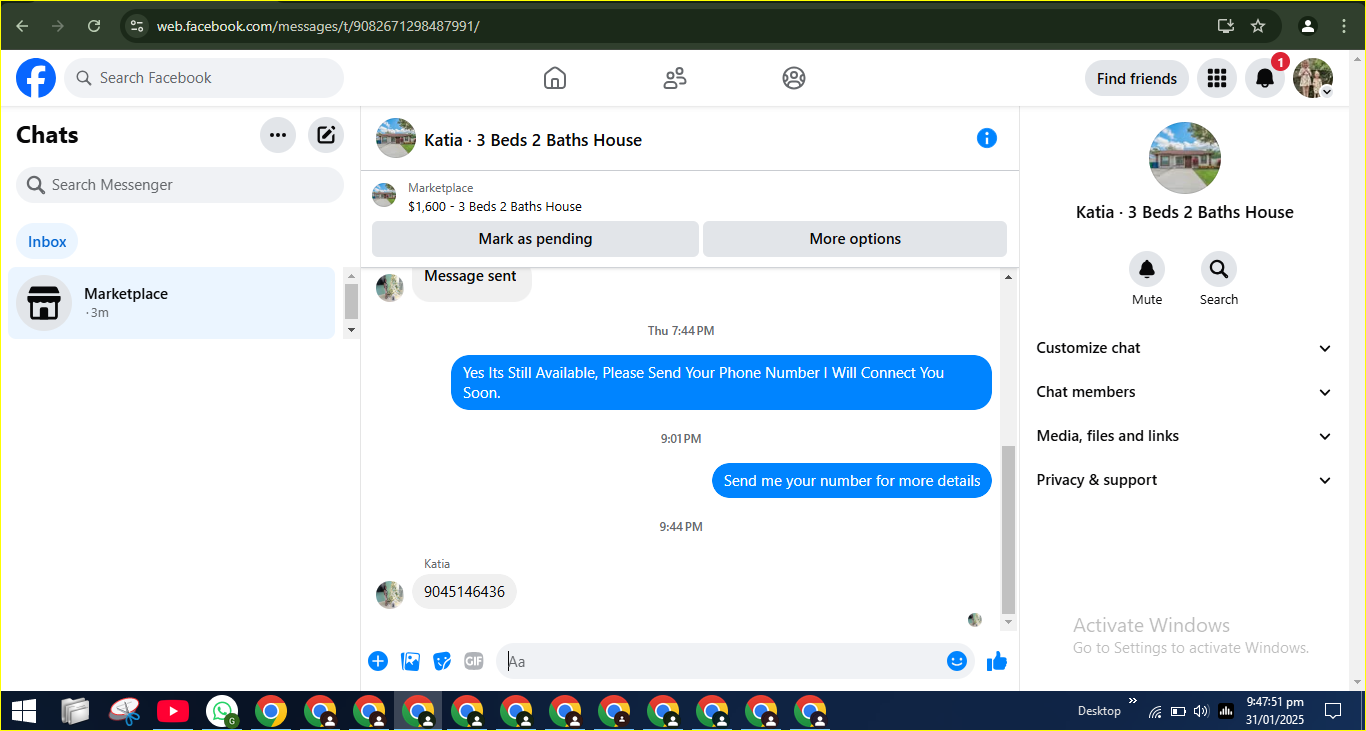This screenshot has height=731, width=1366.
Task: Expand the Chat members section
Action: click(1185, 392)
